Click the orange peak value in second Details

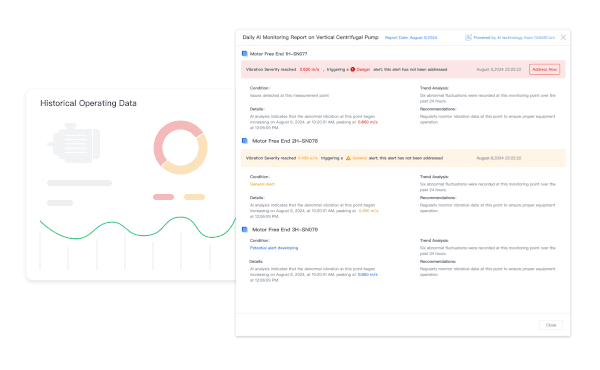point(368,211)
